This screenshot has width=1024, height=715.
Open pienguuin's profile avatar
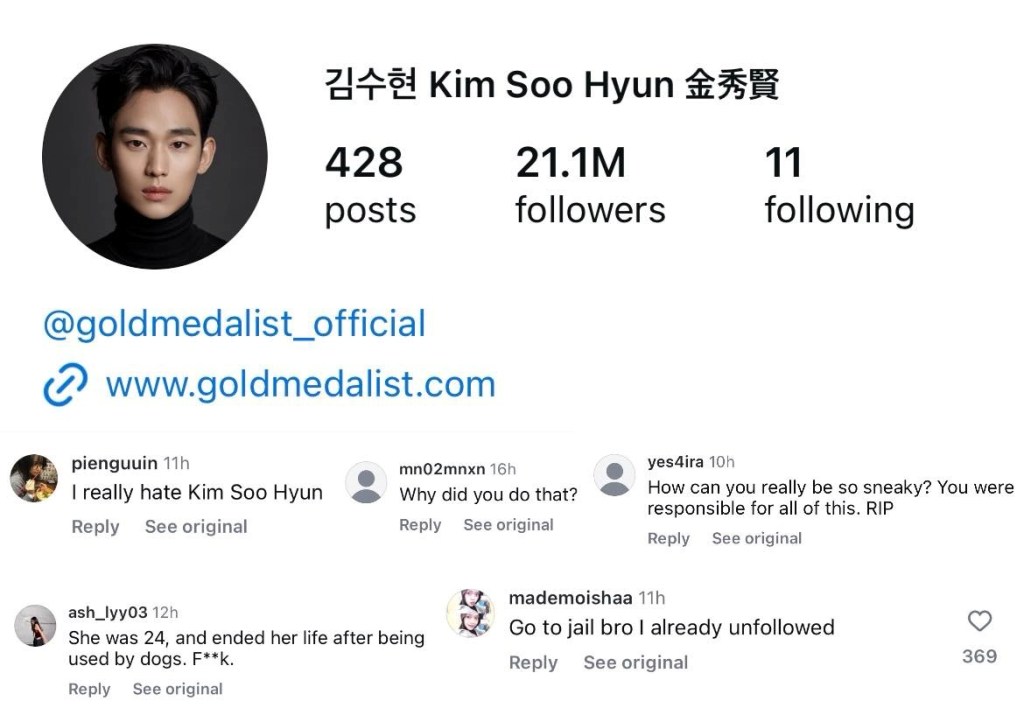tap(34, 478)
